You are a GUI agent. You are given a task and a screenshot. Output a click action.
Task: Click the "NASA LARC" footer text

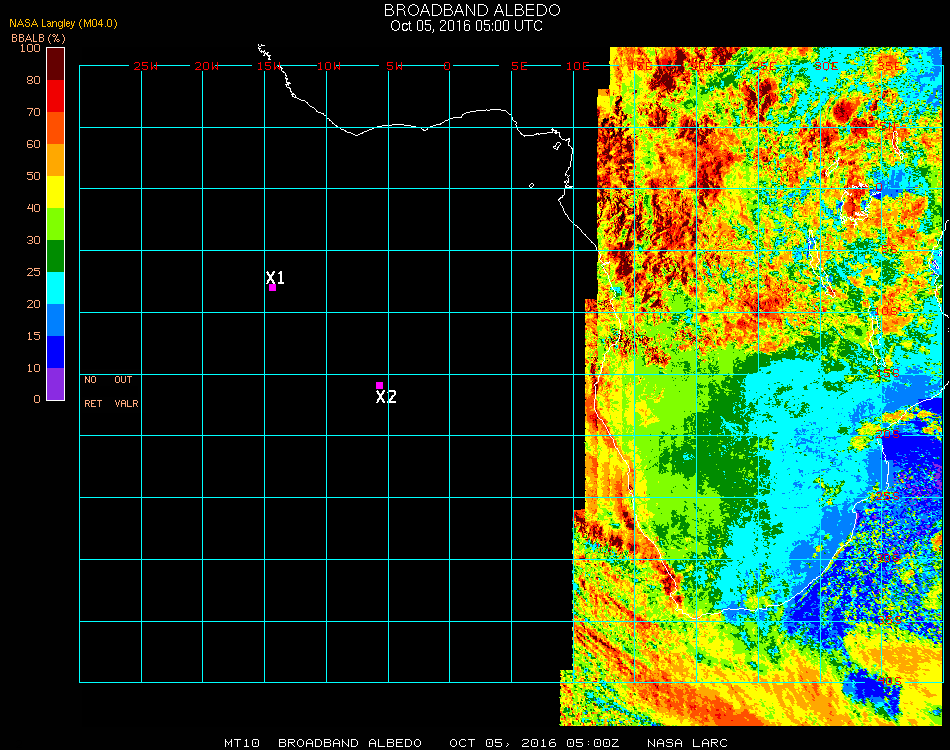(687, 743)
